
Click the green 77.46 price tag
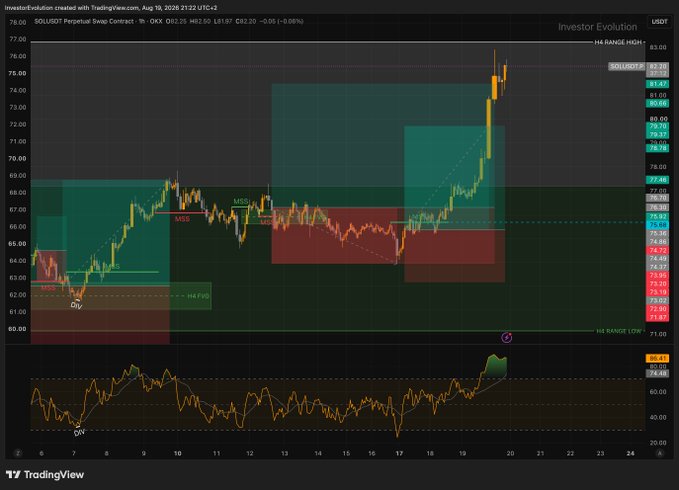click(658, 180)
